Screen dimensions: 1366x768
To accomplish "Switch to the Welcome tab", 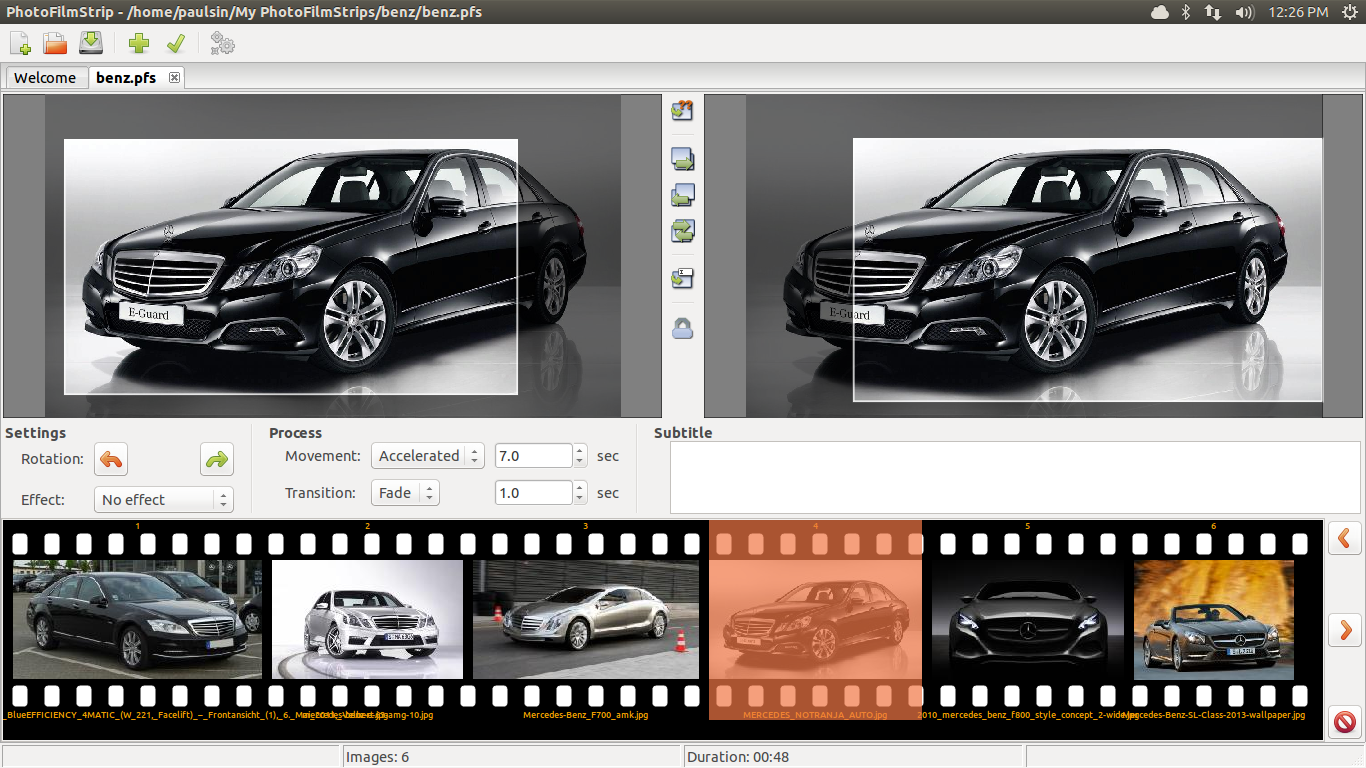I will (x=45, y=78).
